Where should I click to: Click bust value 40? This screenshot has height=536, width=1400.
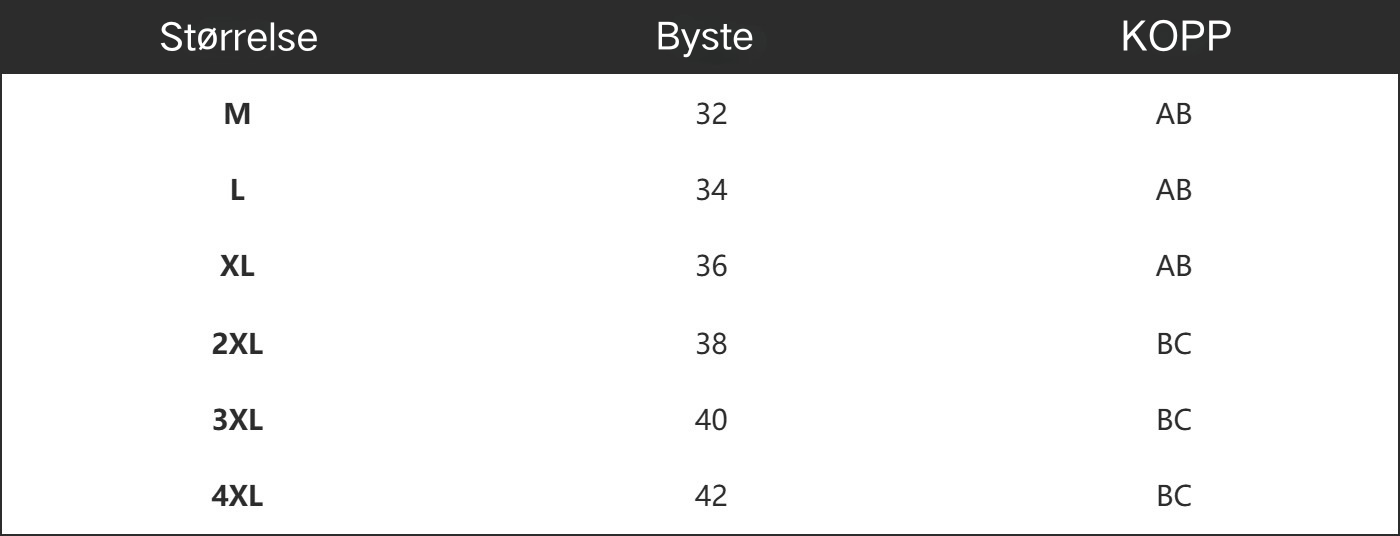(x=711, y=420)
